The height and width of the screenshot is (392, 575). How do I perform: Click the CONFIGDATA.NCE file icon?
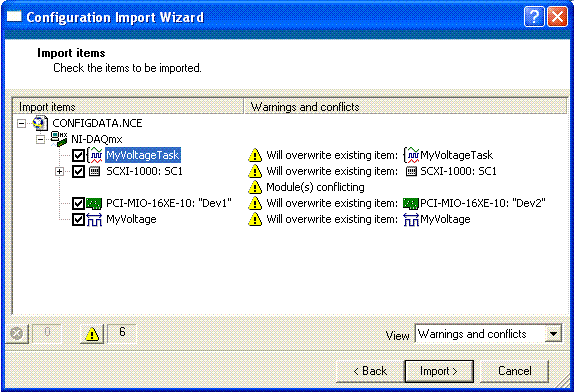point(40,123)
